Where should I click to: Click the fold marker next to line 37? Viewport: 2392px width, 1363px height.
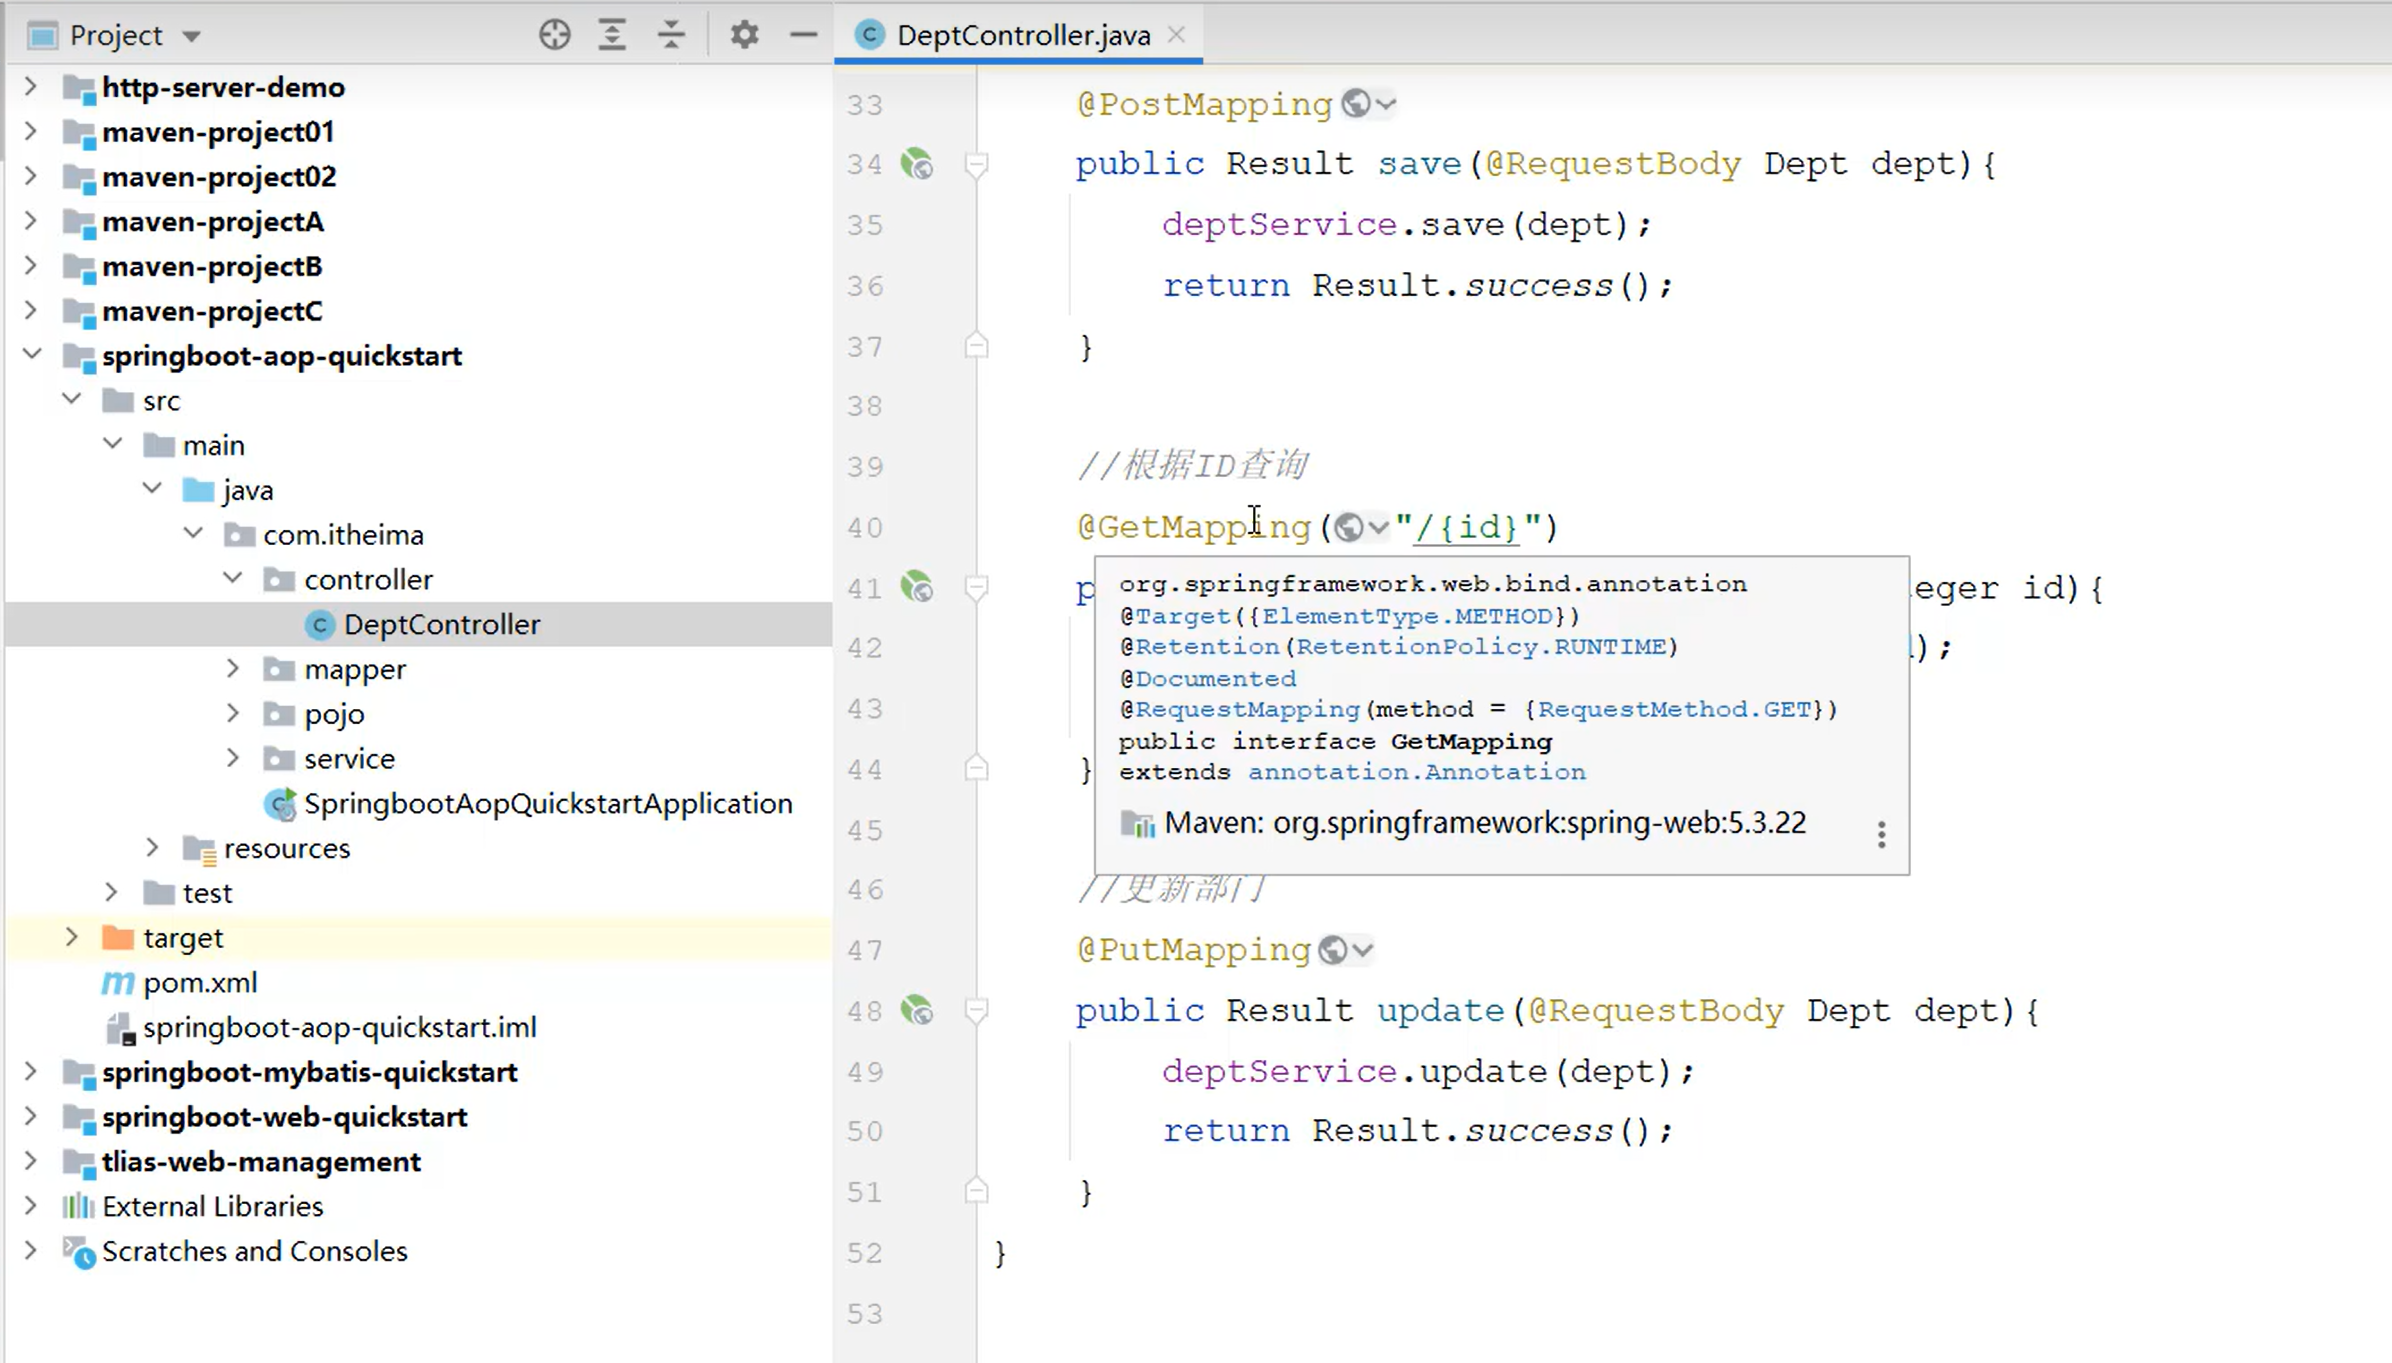976,344
